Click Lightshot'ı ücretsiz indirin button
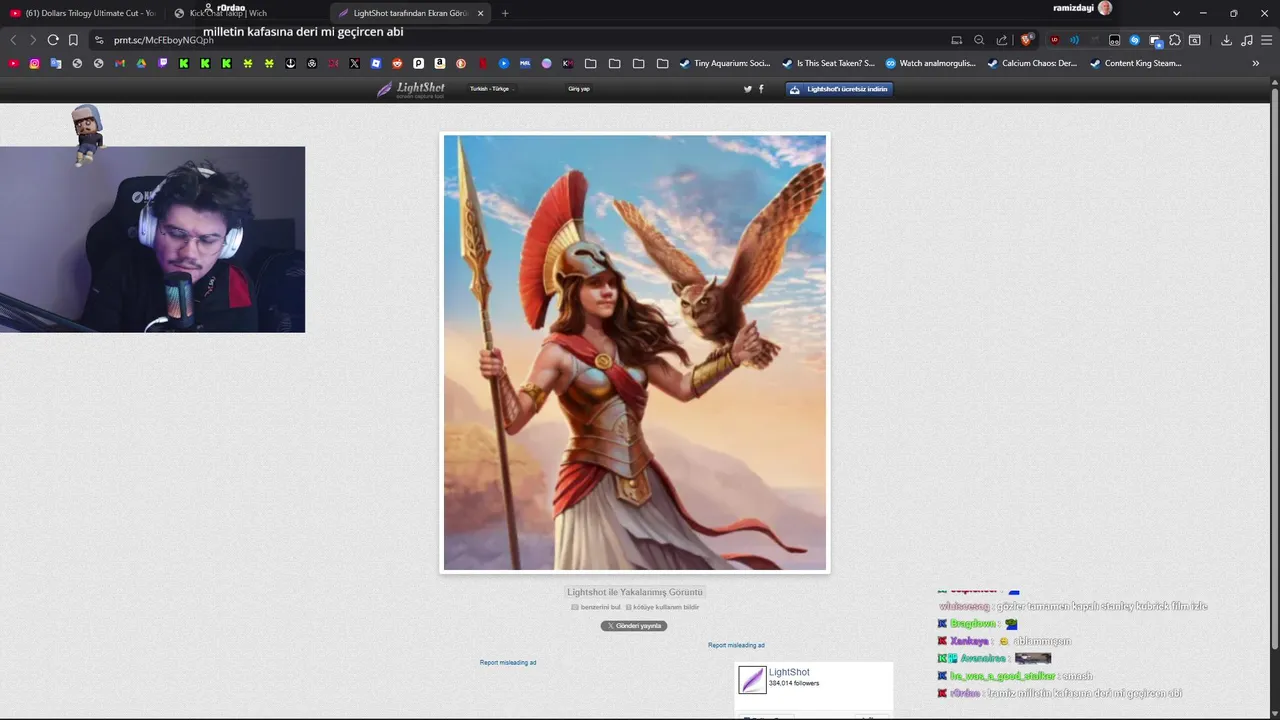The height and width of the screenshot is (720, 1280). coord(839,89)
